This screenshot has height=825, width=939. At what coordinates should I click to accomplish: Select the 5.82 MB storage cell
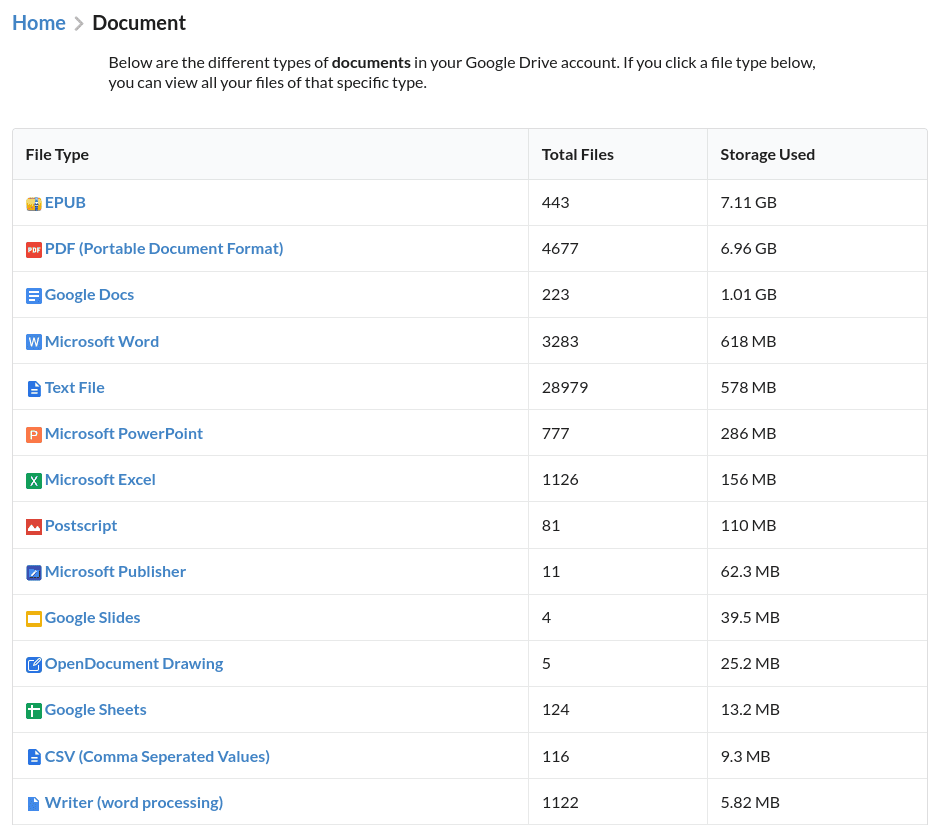(817, 802)
